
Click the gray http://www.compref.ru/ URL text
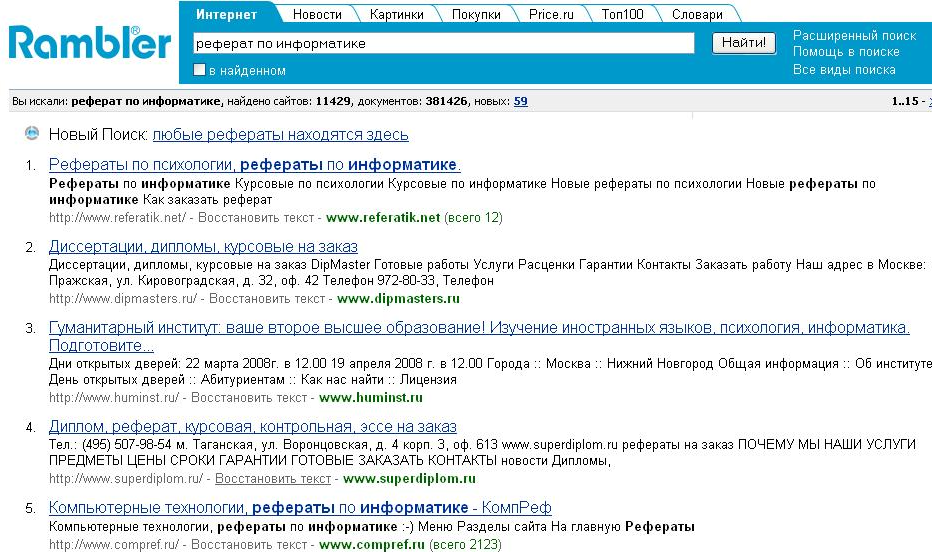point(114,544)
